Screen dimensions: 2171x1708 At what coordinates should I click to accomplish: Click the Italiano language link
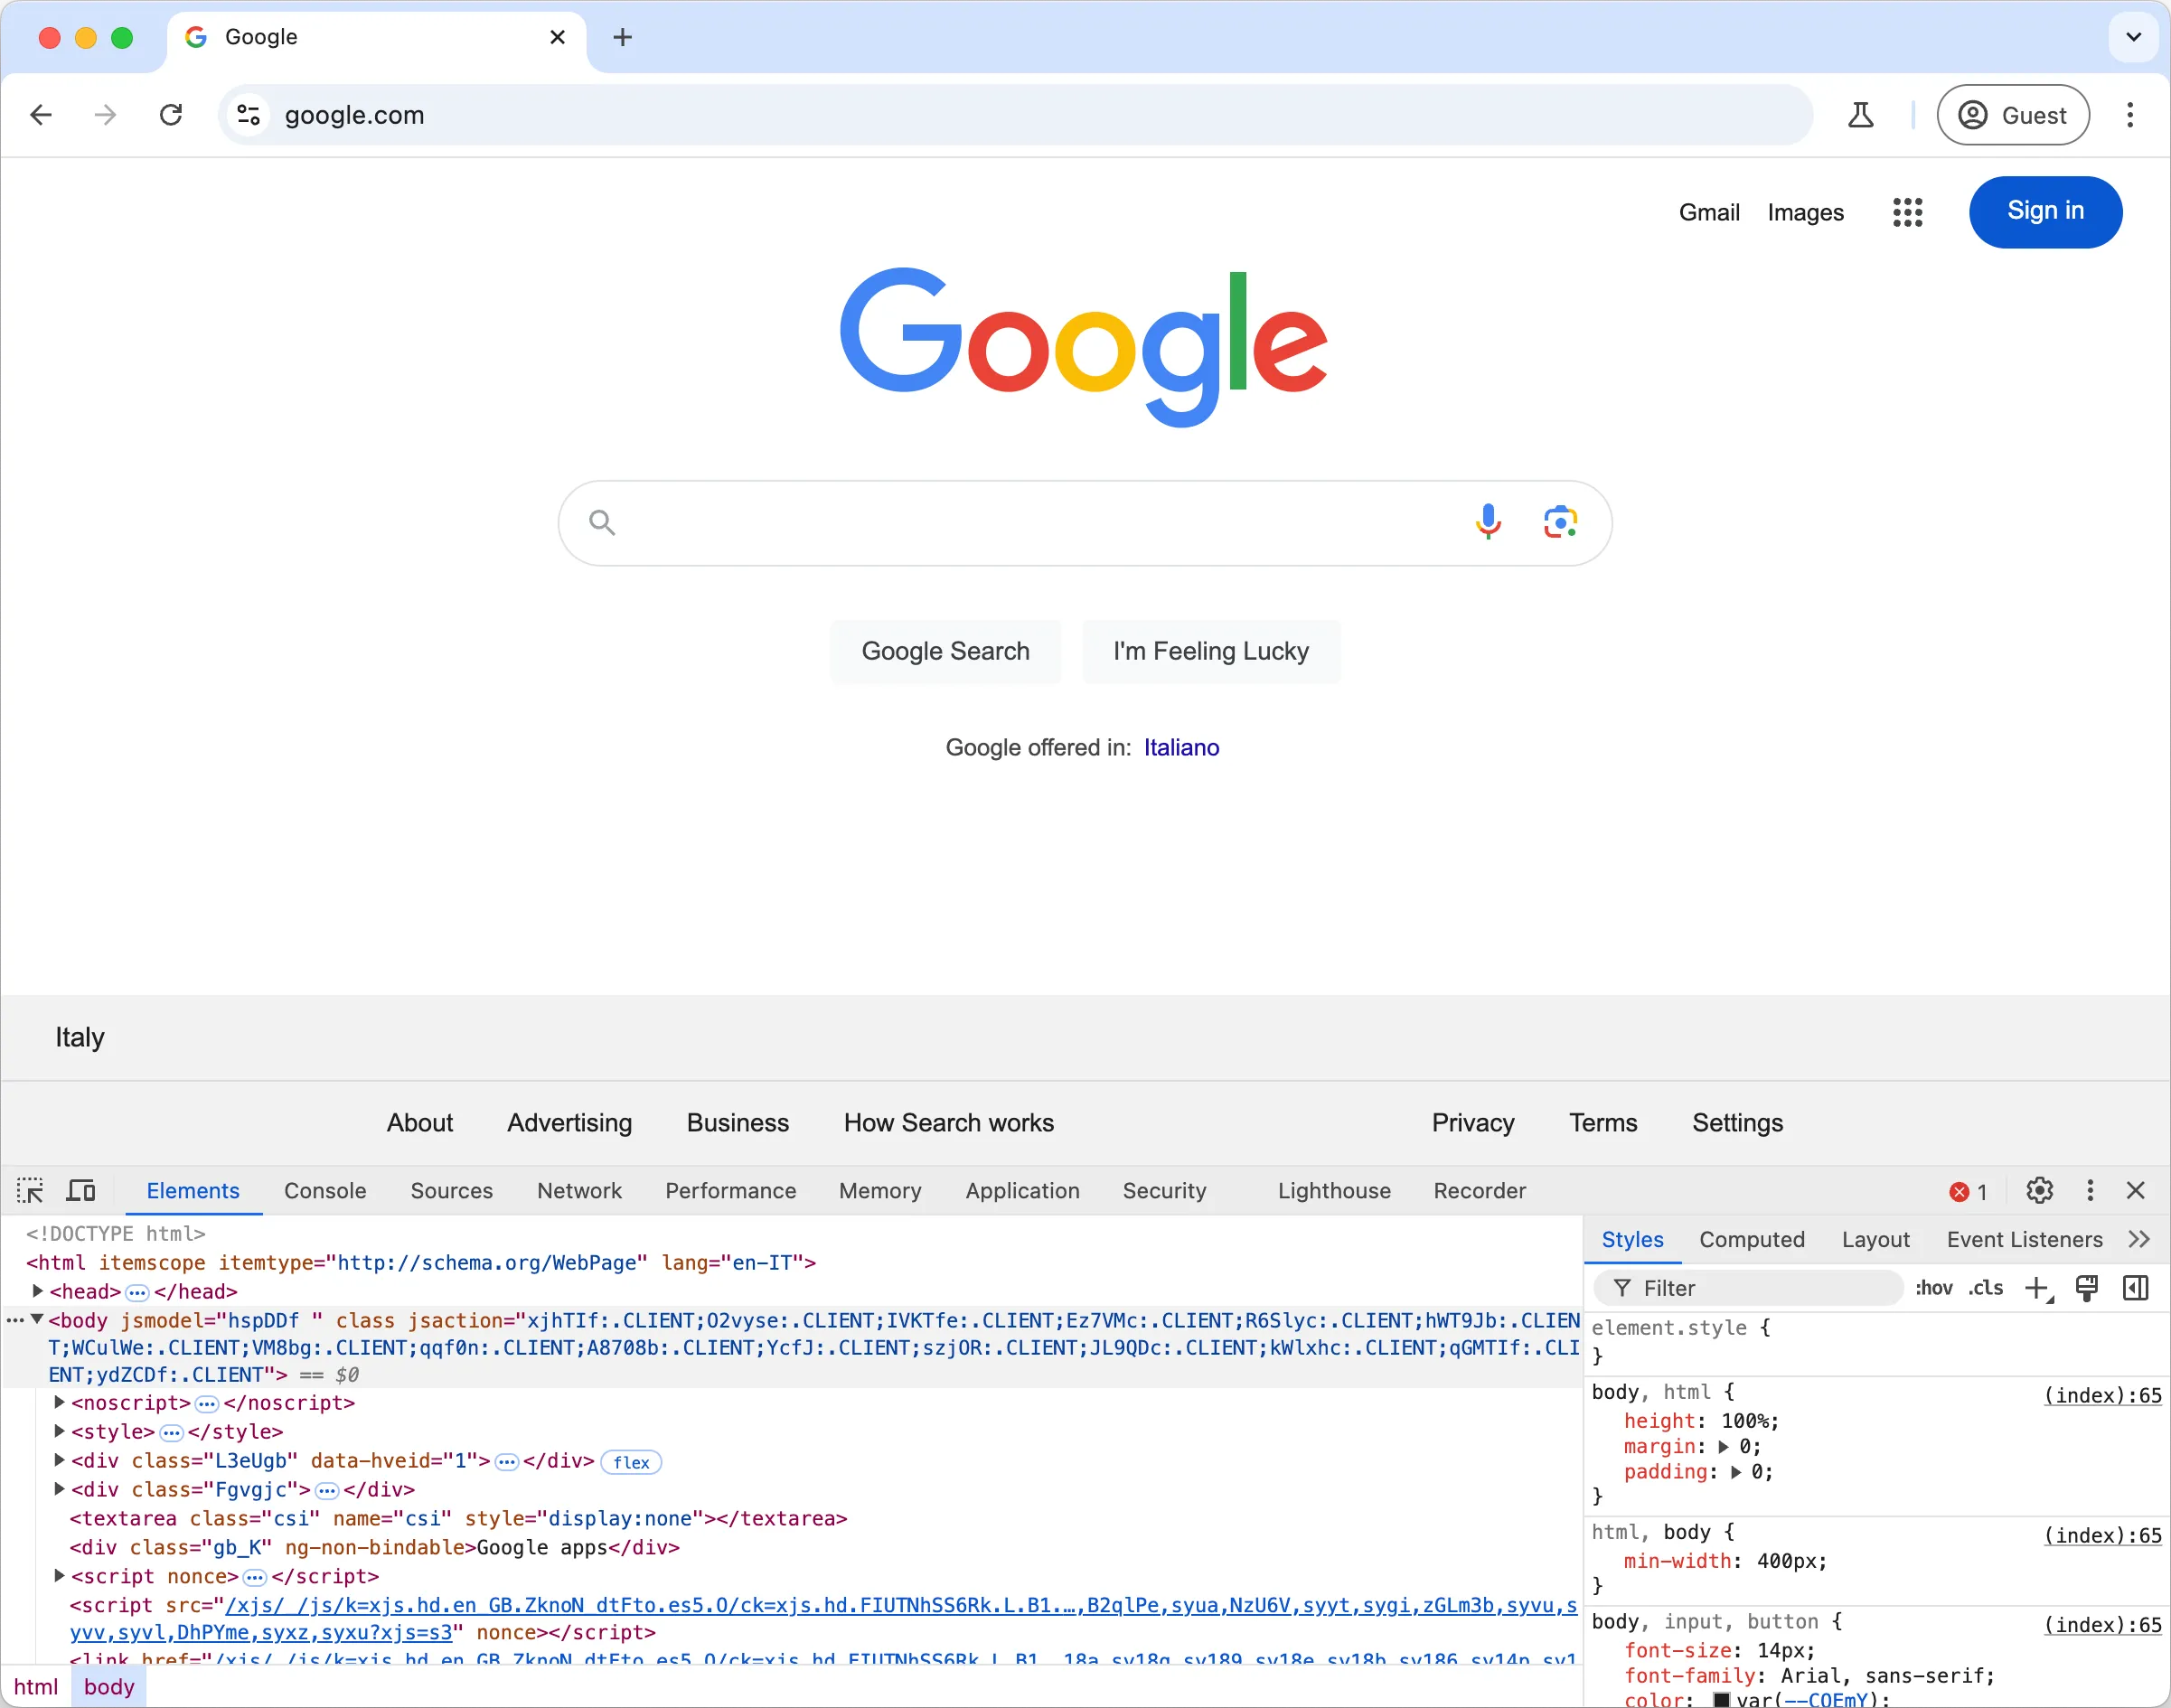point(1180,747)
